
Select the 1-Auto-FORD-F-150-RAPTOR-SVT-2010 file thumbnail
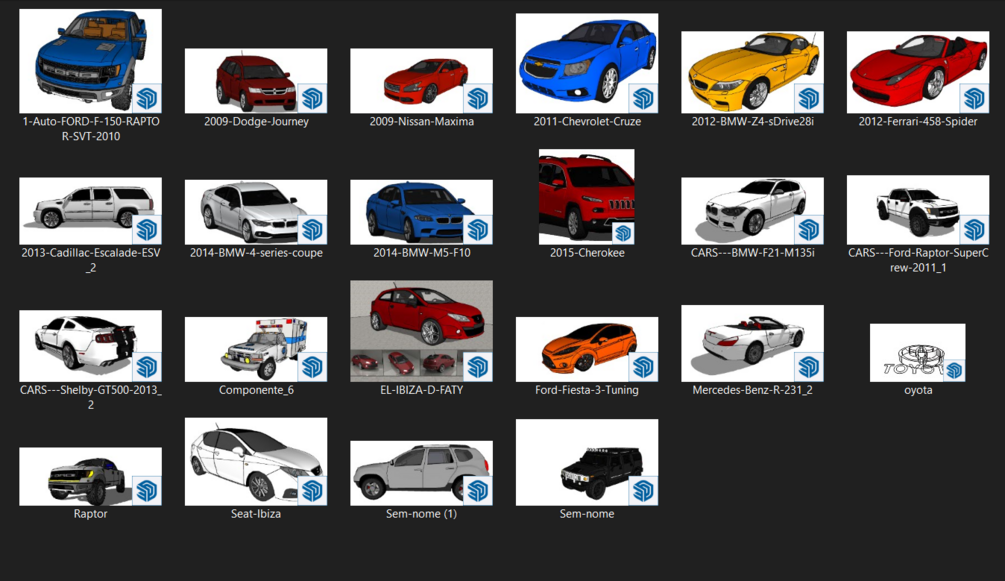pos(90,61)
